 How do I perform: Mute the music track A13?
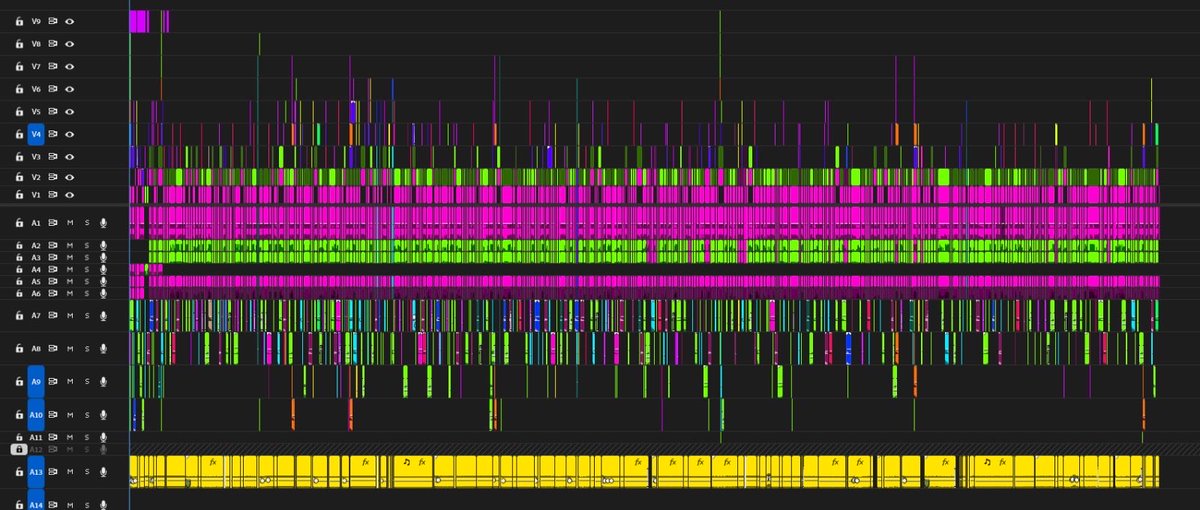(x=70, y=472)
